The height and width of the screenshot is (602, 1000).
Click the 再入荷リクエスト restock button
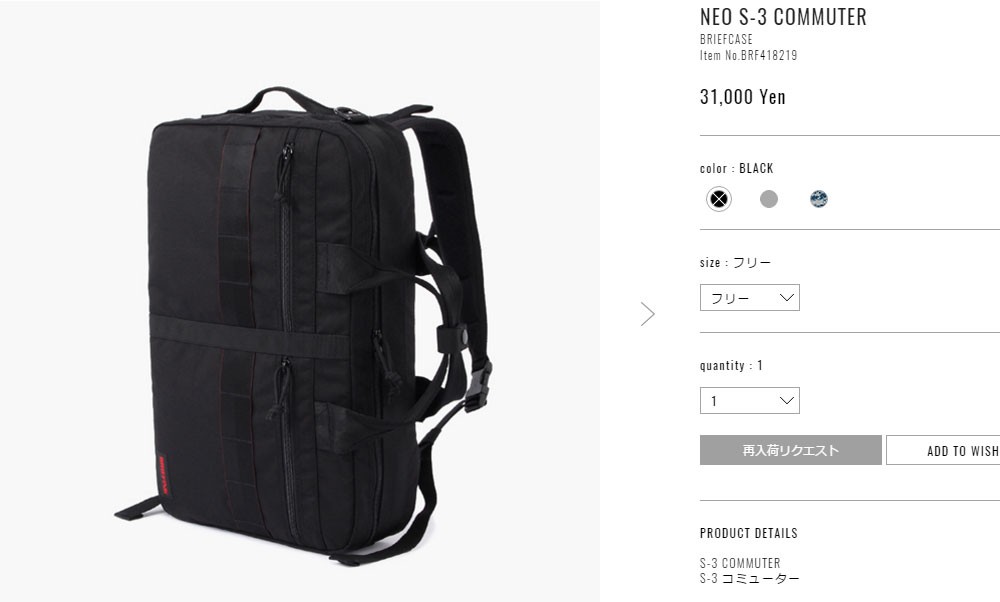tap(790, 450)
